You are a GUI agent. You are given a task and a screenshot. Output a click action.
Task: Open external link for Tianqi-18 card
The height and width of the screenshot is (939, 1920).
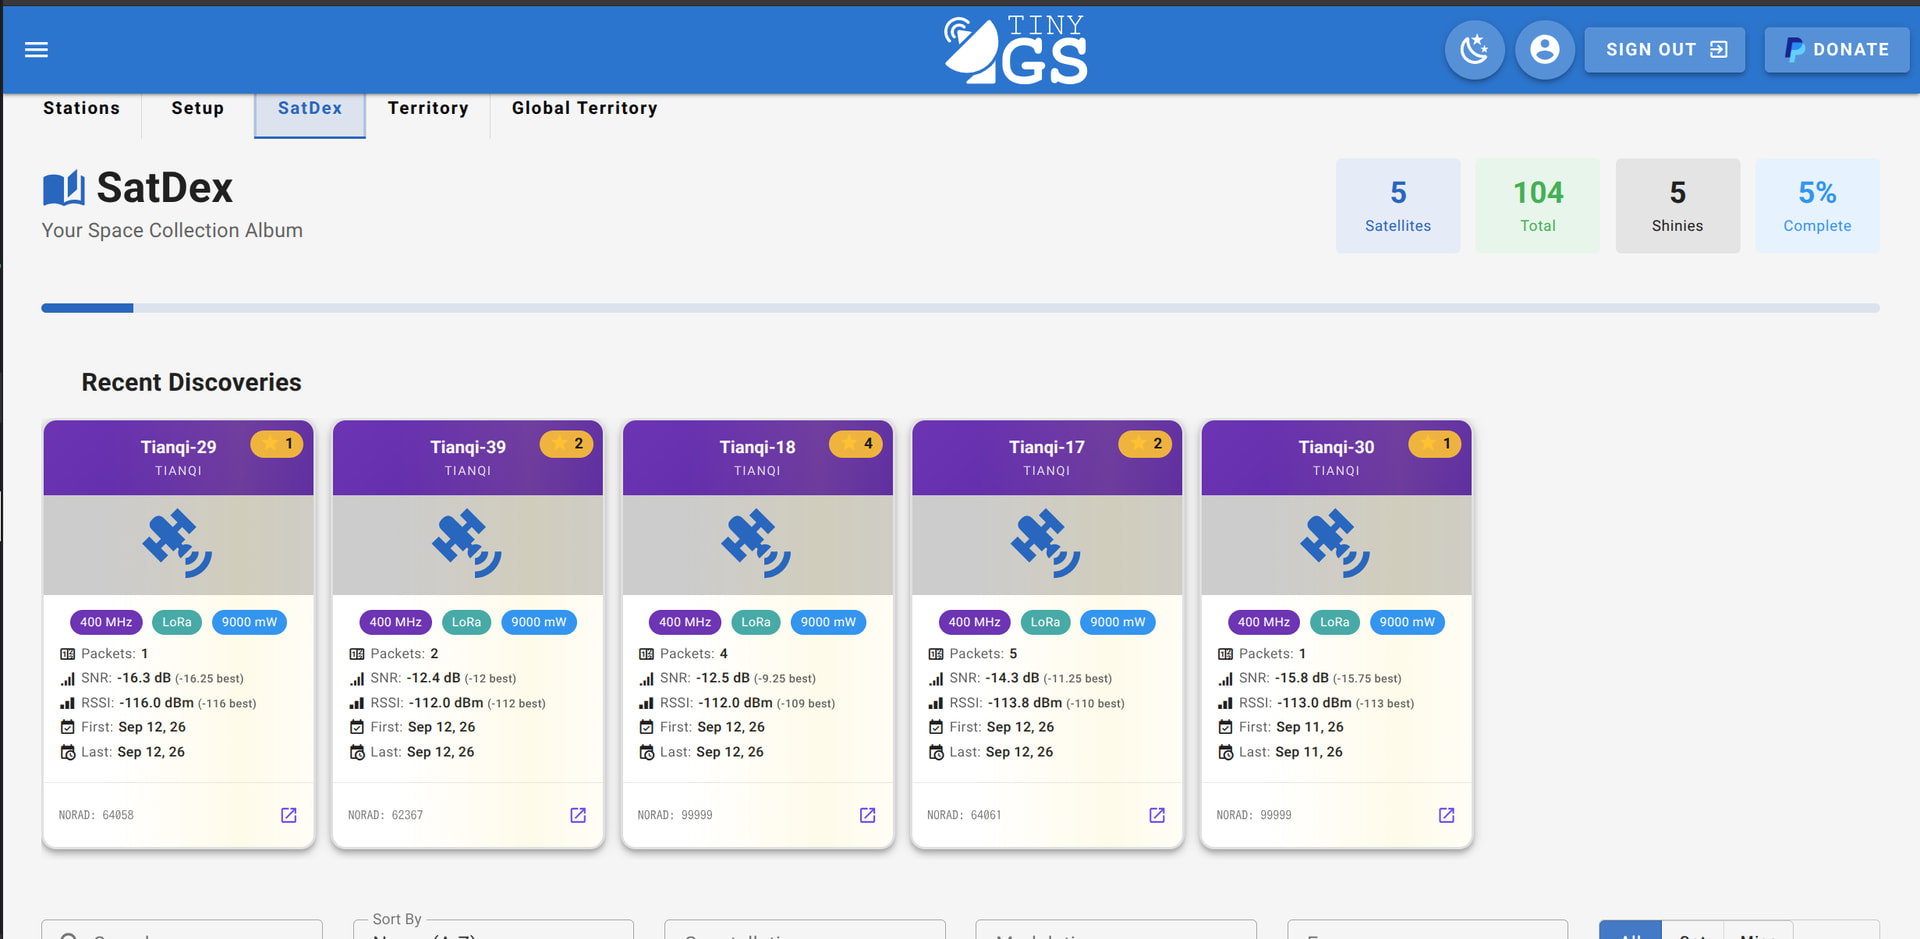pyautogui.click(x=868, y=815)
